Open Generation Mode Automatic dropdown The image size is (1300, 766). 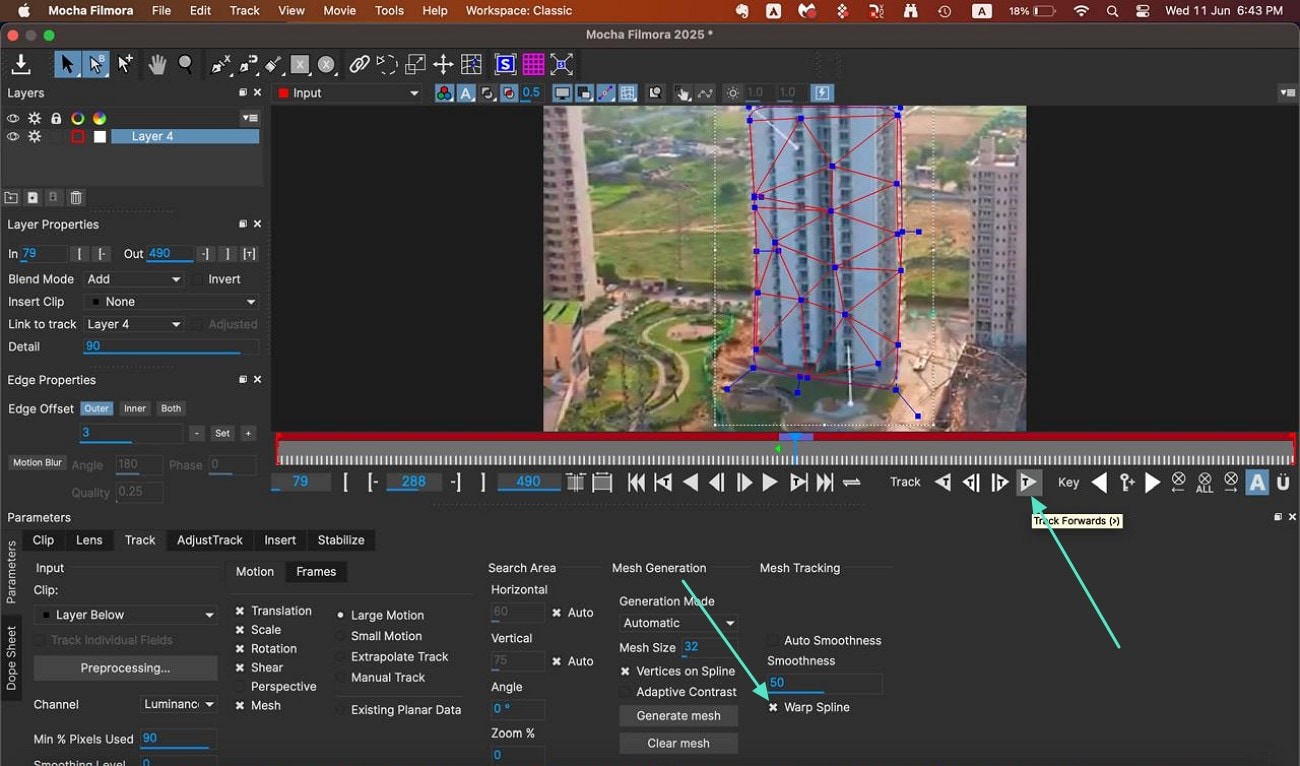[x=679, y=623]
